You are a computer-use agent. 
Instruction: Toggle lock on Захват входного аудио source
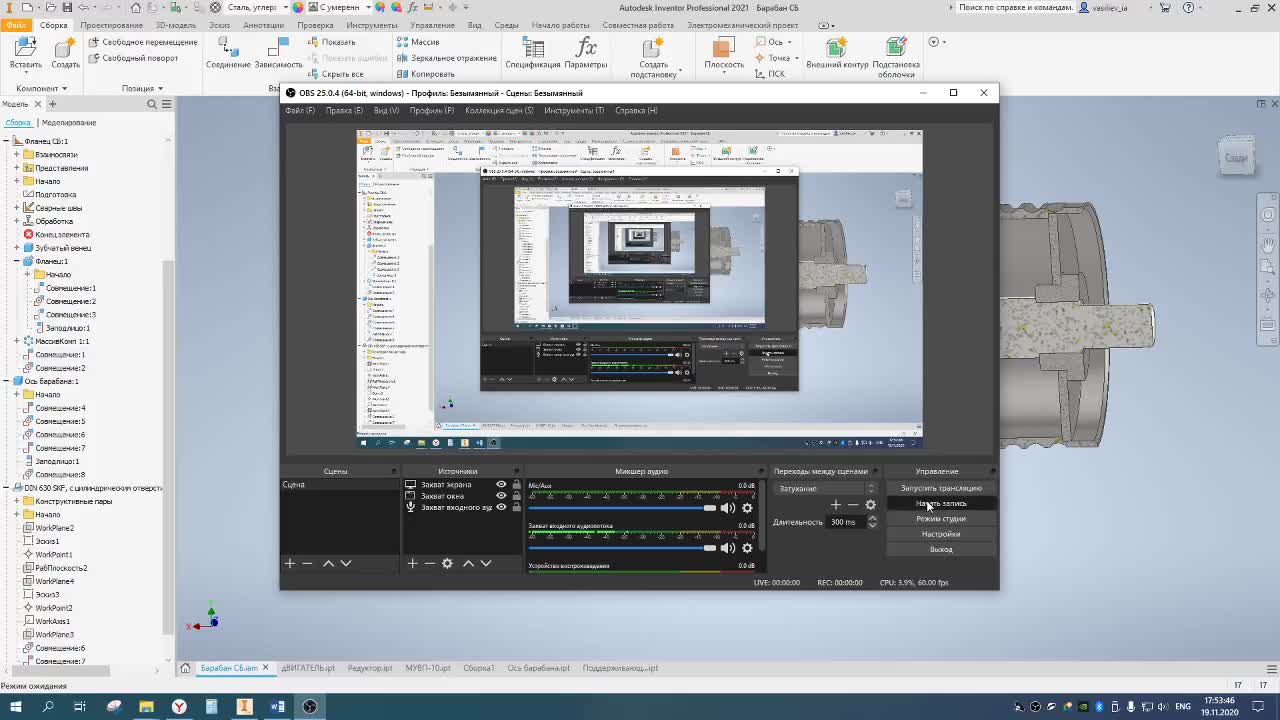[516, 507]
